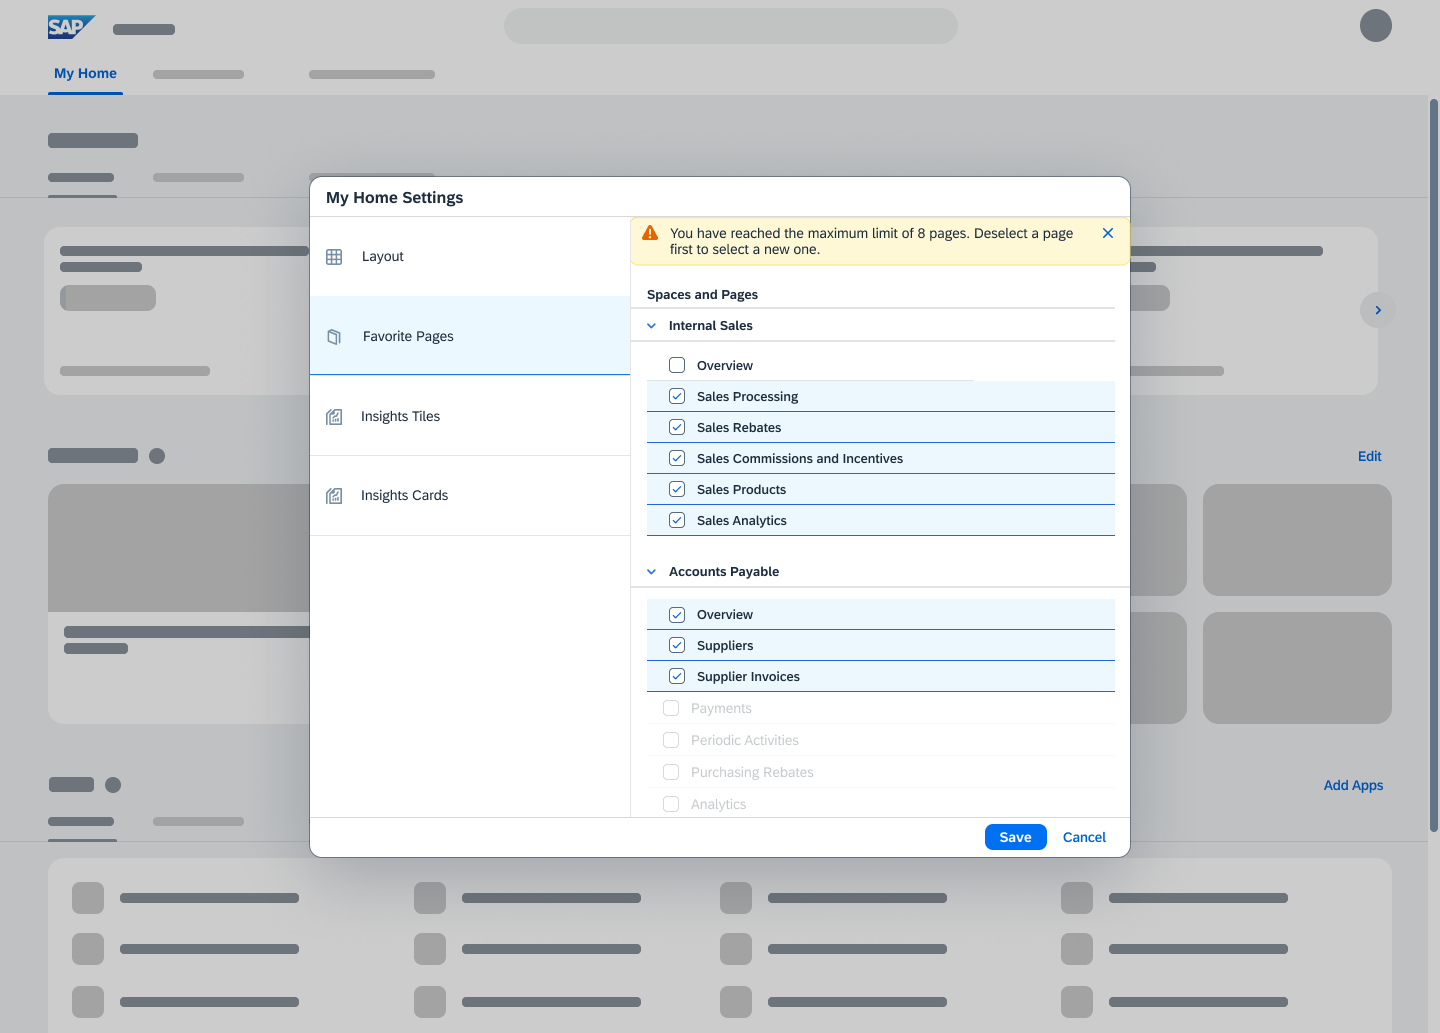1440x1033 pixels.
Task: Click the warning triangle icon
Action: (650, 233)
